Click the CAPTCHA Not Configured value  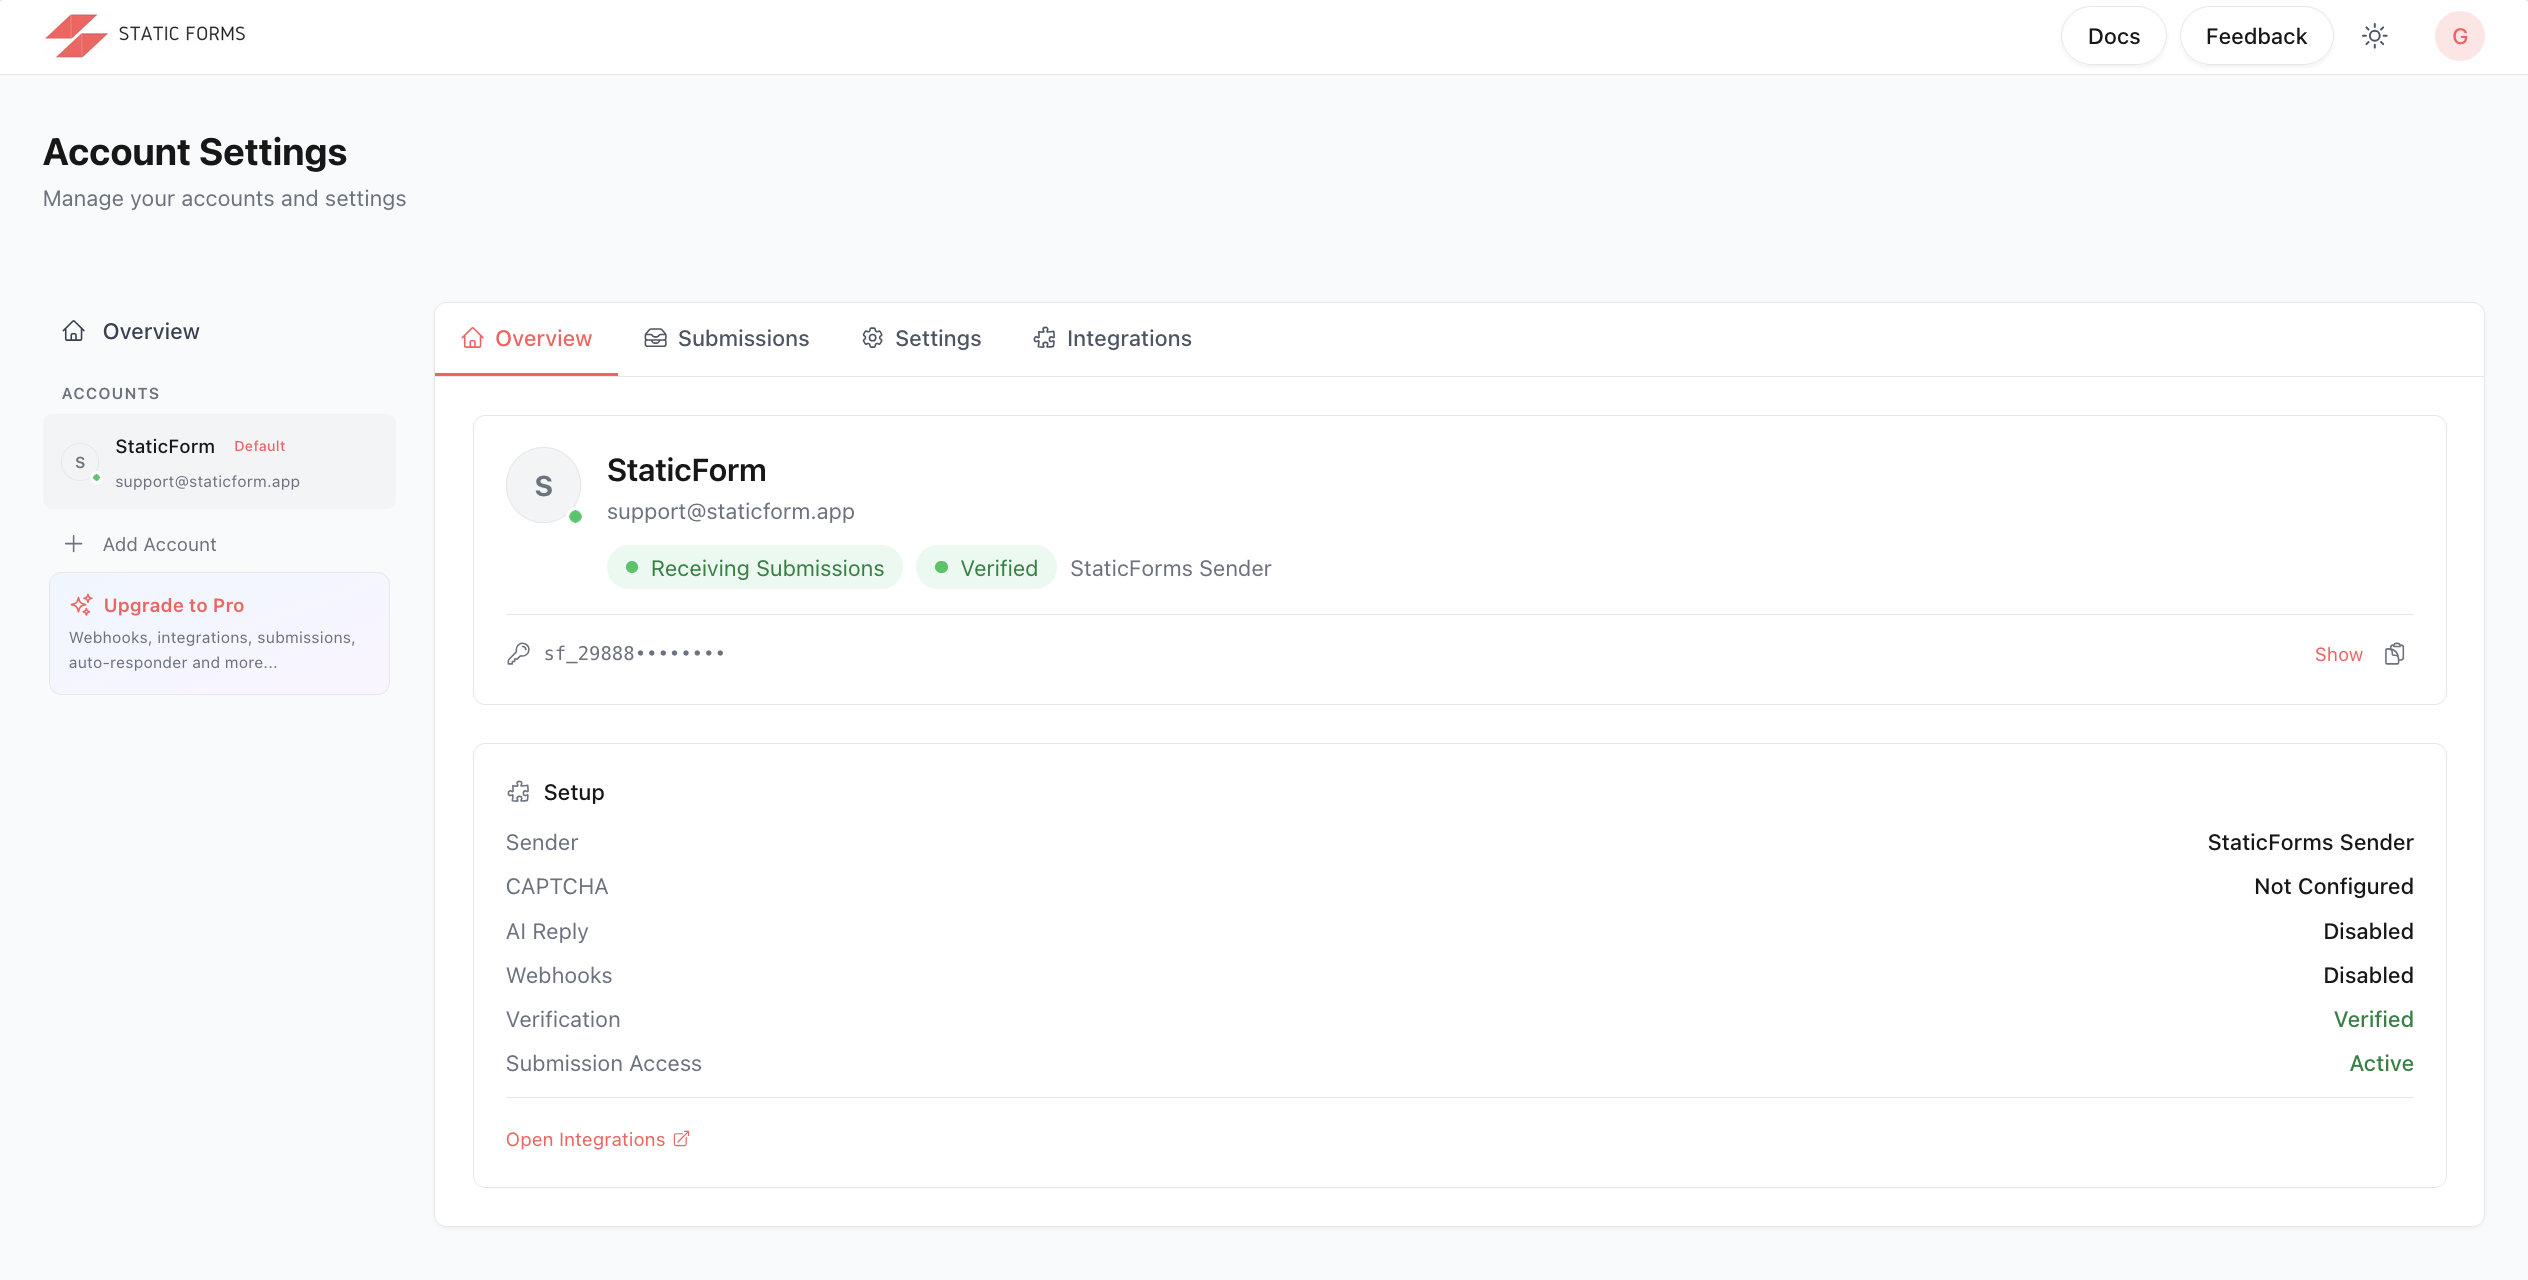point(2333,886)
